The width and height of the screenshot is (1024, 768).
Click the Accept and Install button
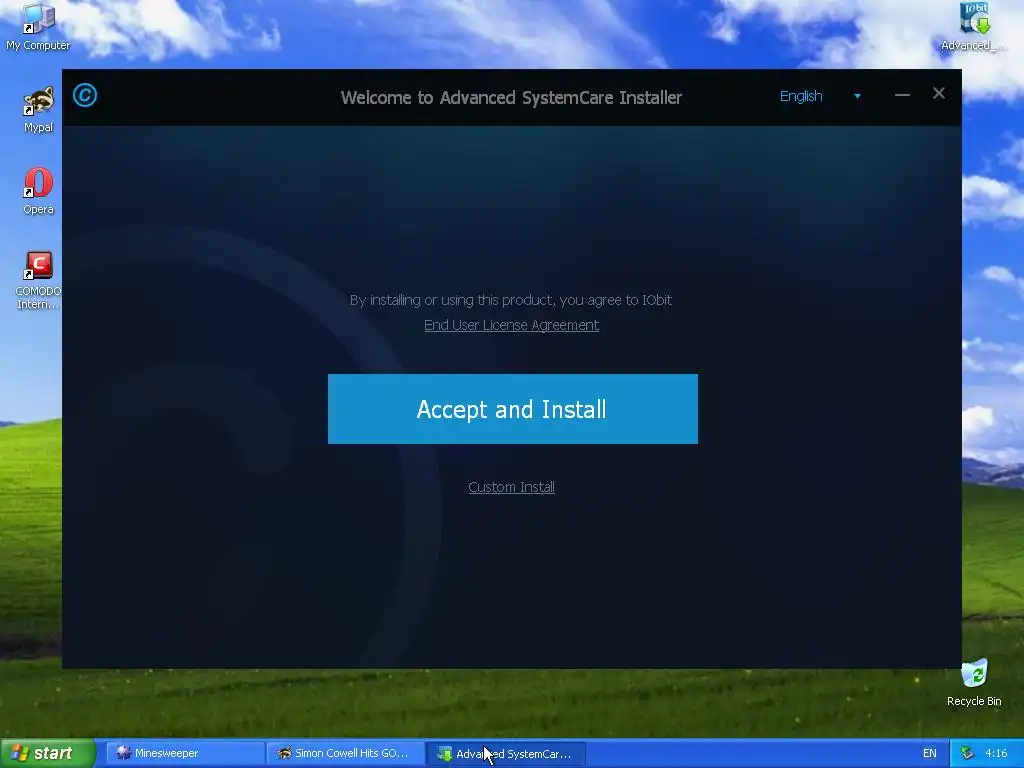coord(513,409)
